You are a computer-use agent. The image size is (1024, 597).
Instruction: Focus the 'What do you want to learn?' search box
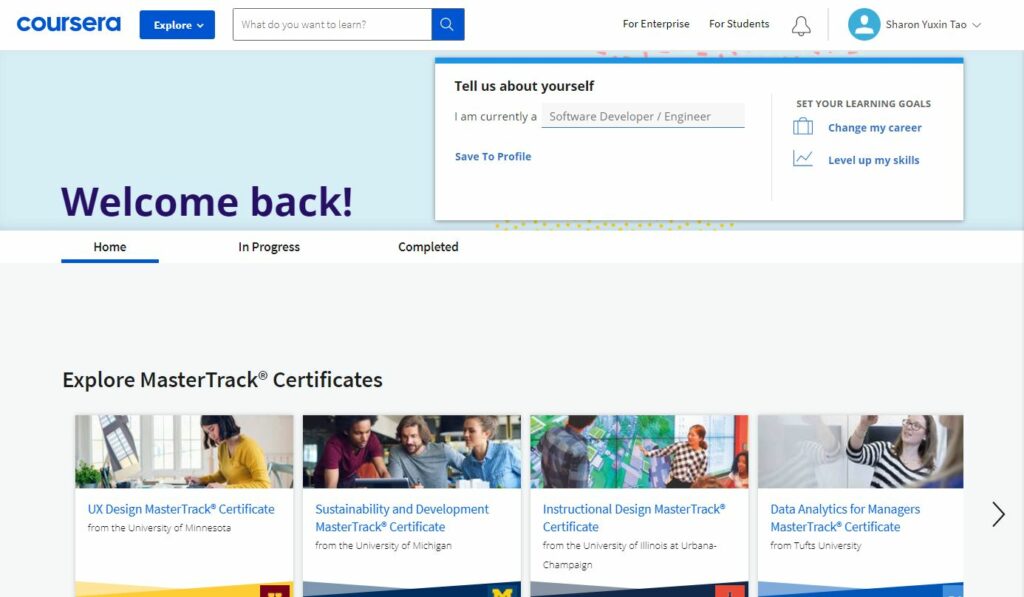[x=332, y=24]
